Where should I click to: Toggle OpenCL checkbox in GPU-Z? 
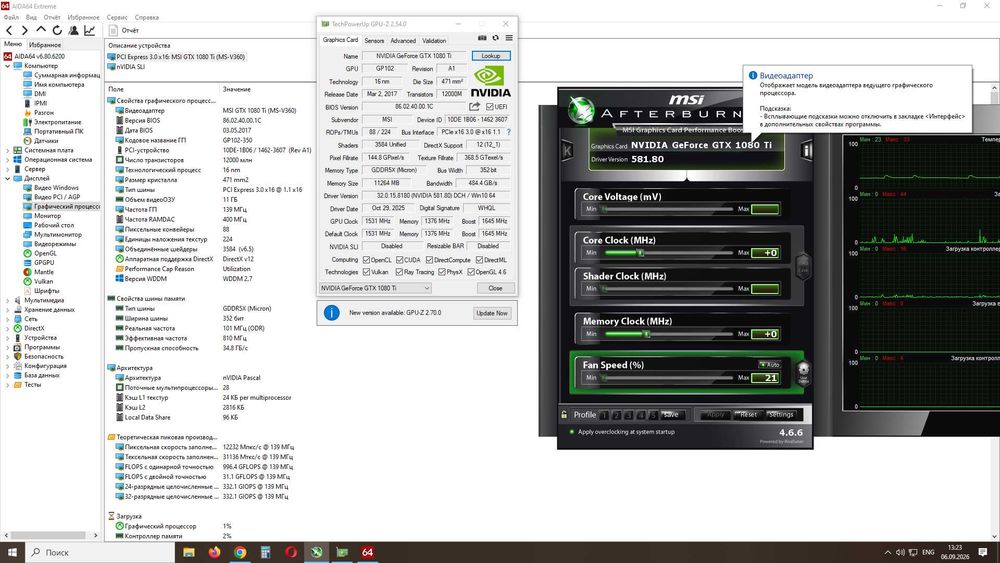click(366, 260)
